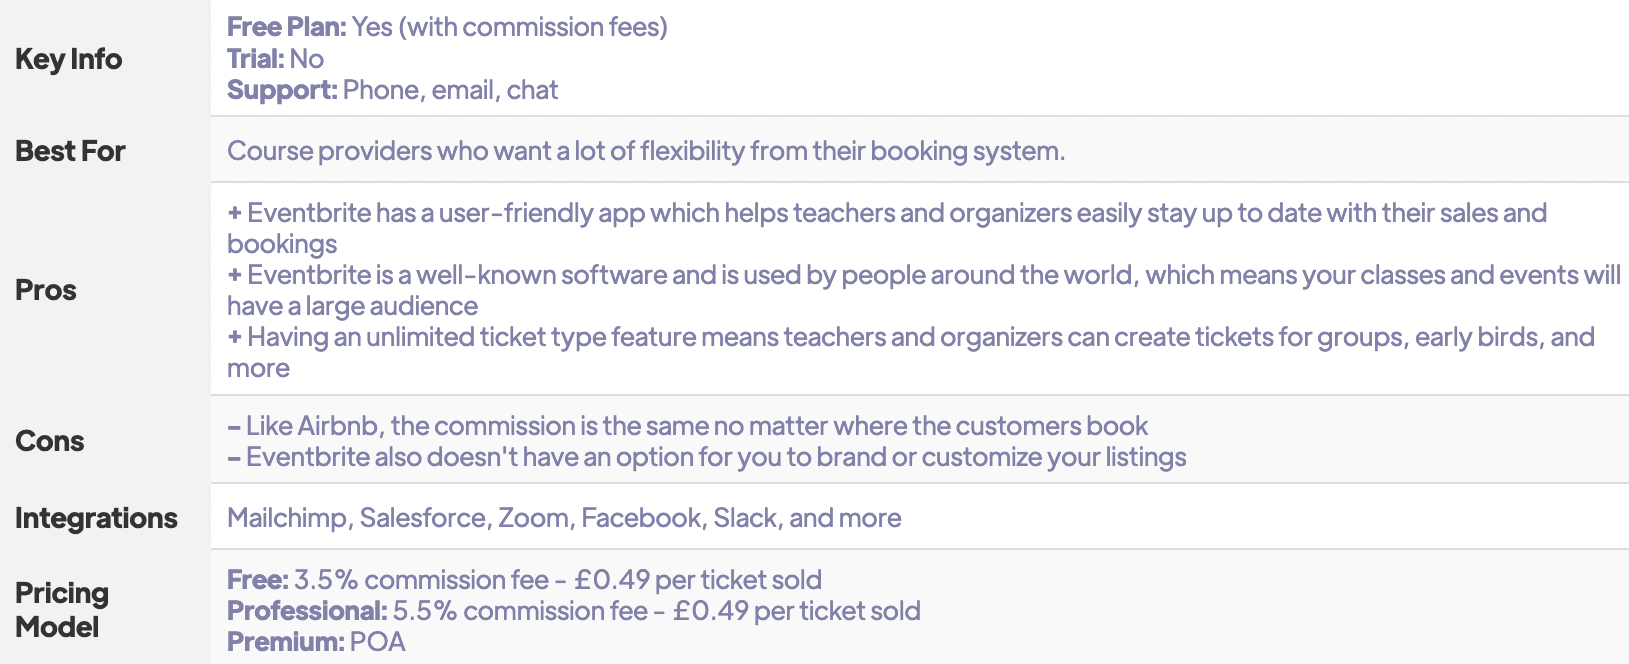The height and width of the screenshot is (664, 1629).
Task: Click the Support label in Key Info
Action: (281, 90)
